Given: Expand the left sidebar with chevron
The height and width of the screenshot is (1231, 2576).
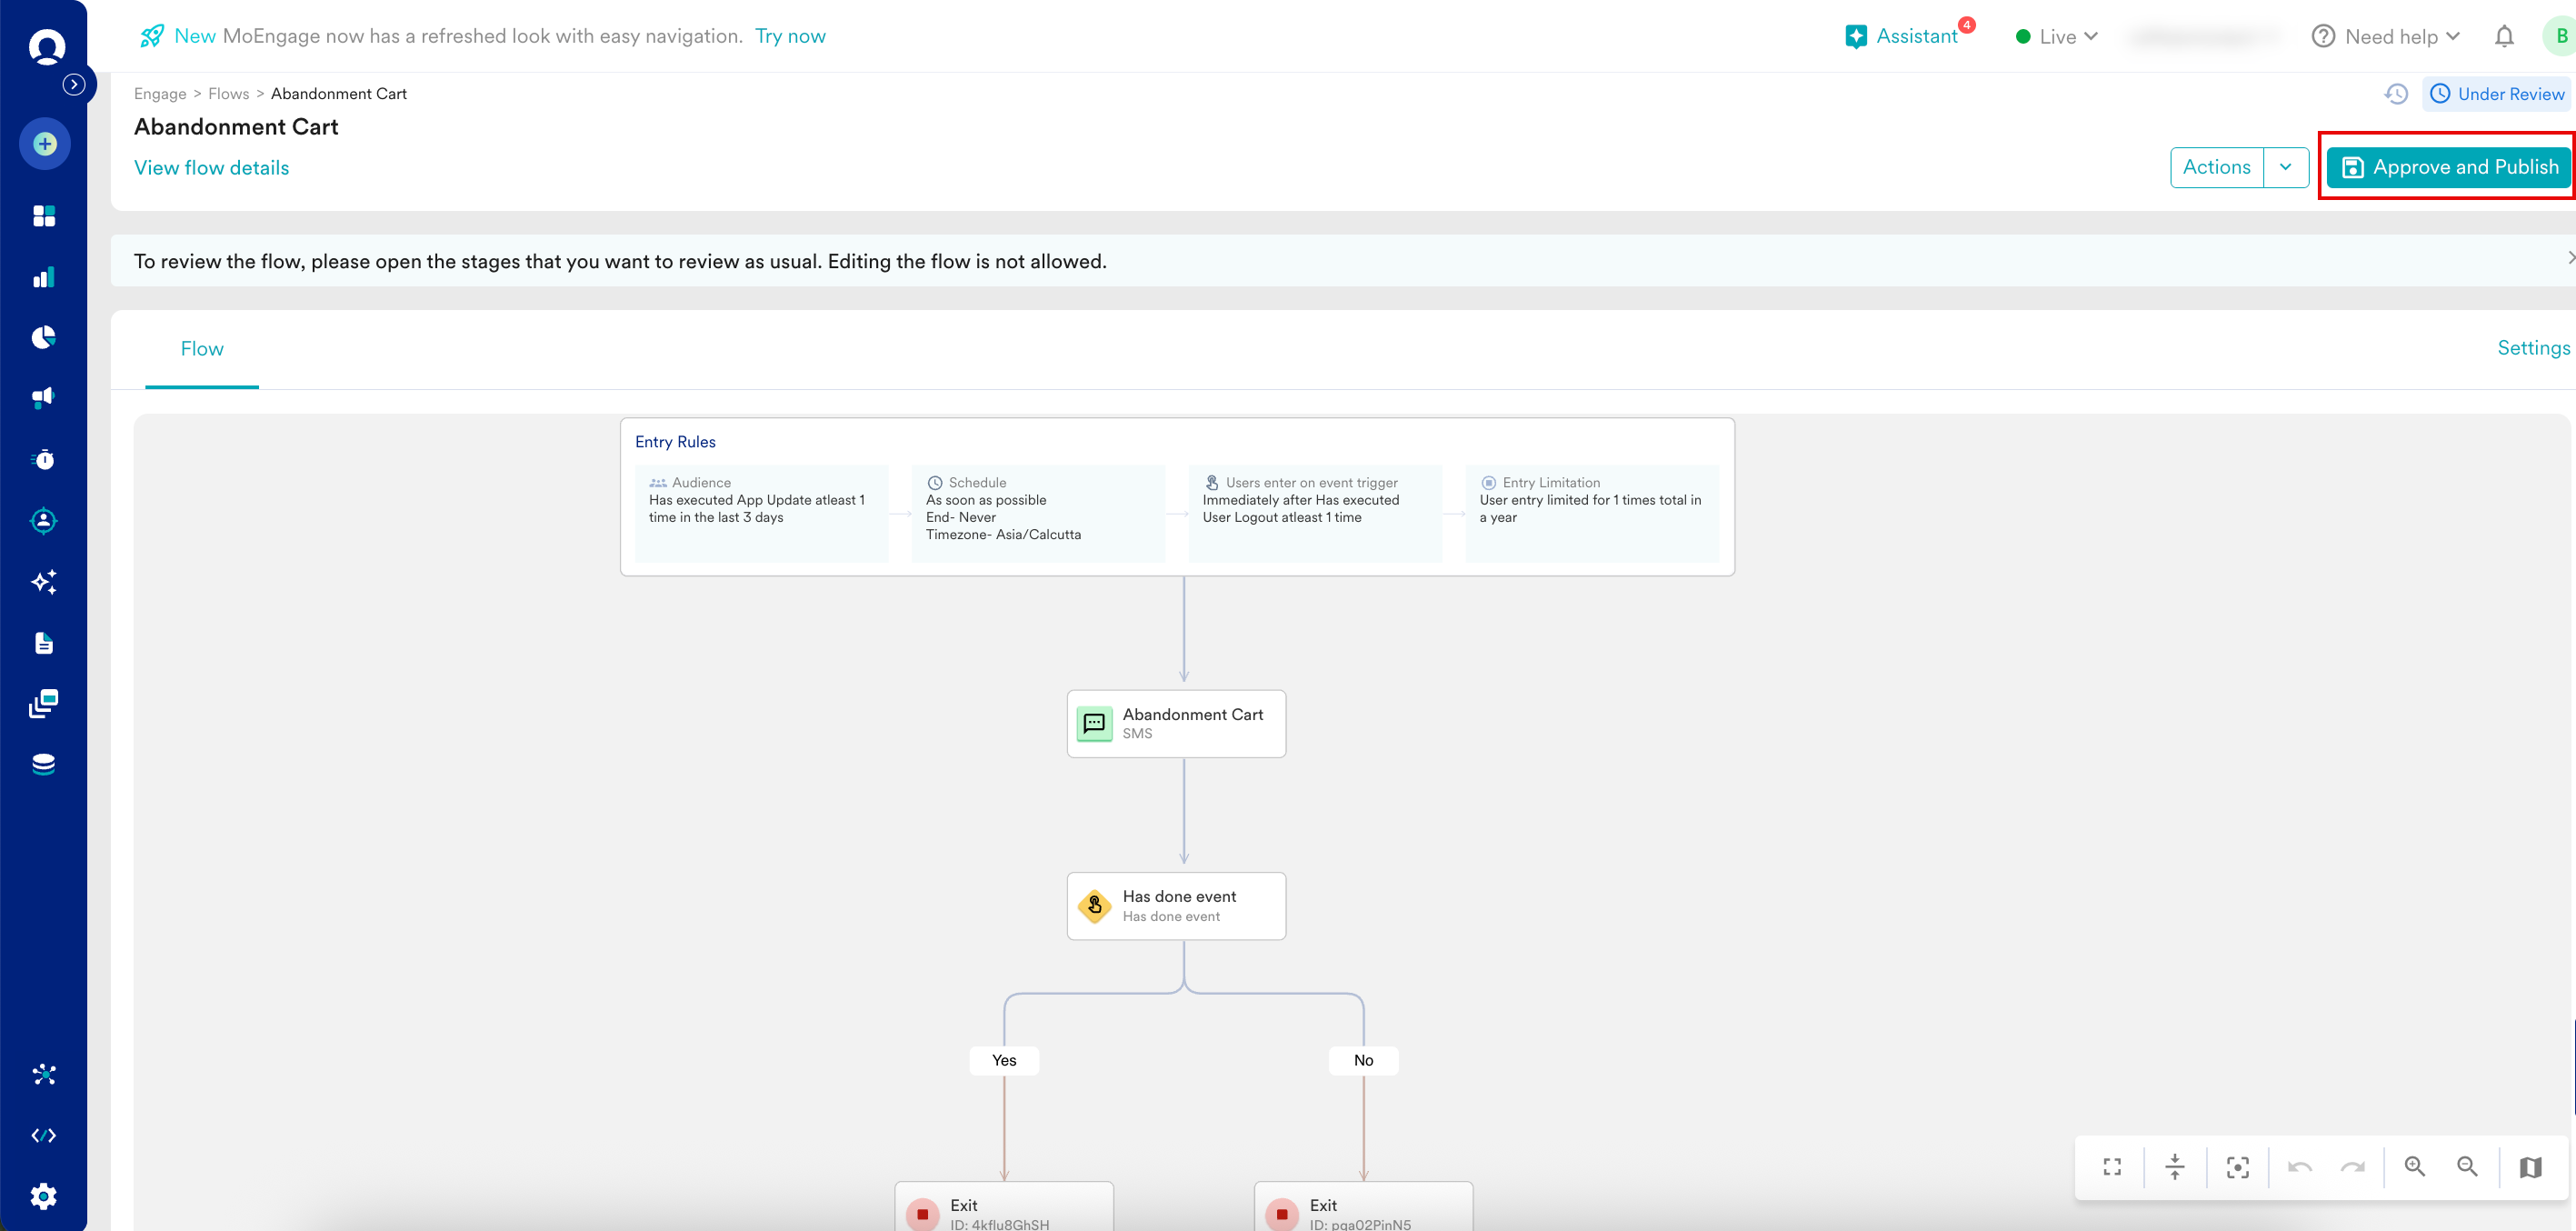Looking at the screenshot, I should pyautogui.click(x=73, y=85).
